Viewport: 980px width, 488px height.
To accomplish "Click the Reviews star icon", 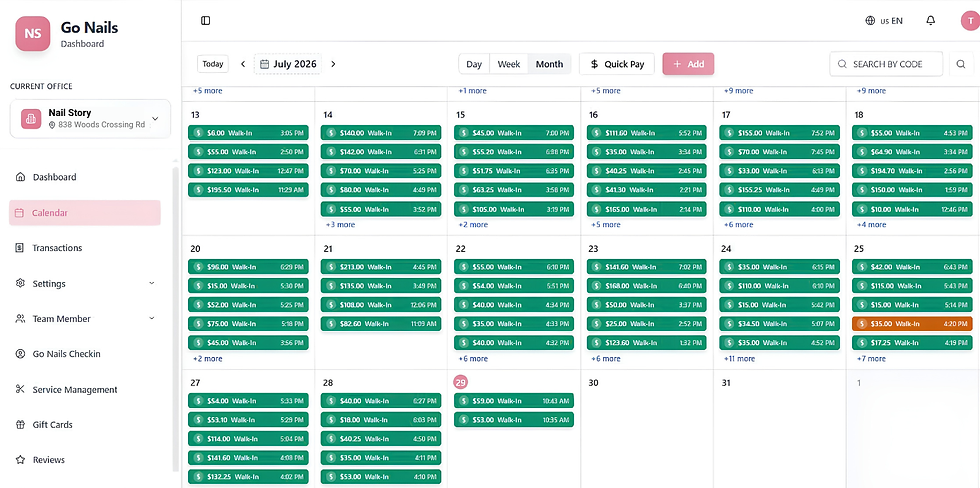I will (20, 460).
